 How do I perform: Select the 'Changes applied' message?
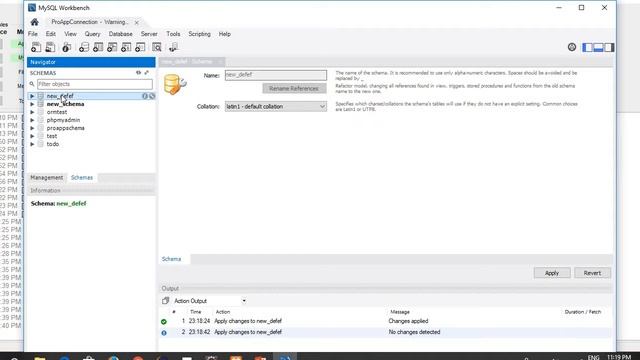pos(408,321)
